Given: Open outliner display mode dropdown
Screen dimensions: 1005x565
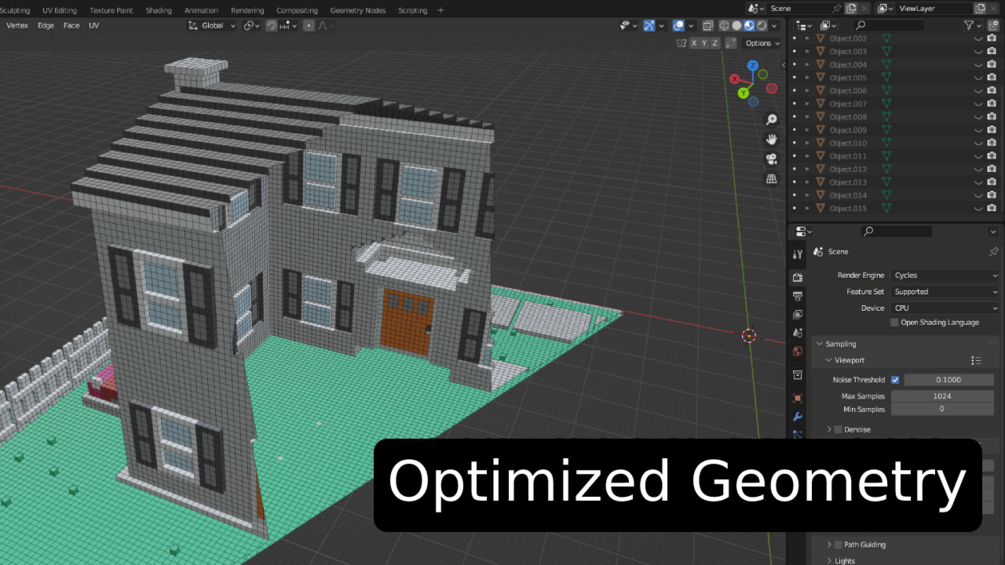Looking at the screenshot, I should [804, 25].
